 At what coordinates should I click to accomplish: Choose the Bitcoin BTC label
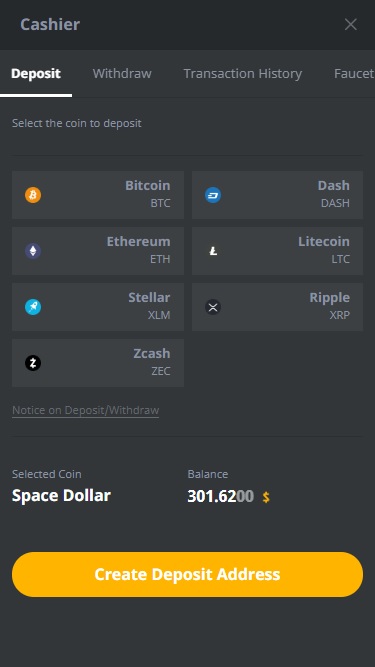pos(148,194)
